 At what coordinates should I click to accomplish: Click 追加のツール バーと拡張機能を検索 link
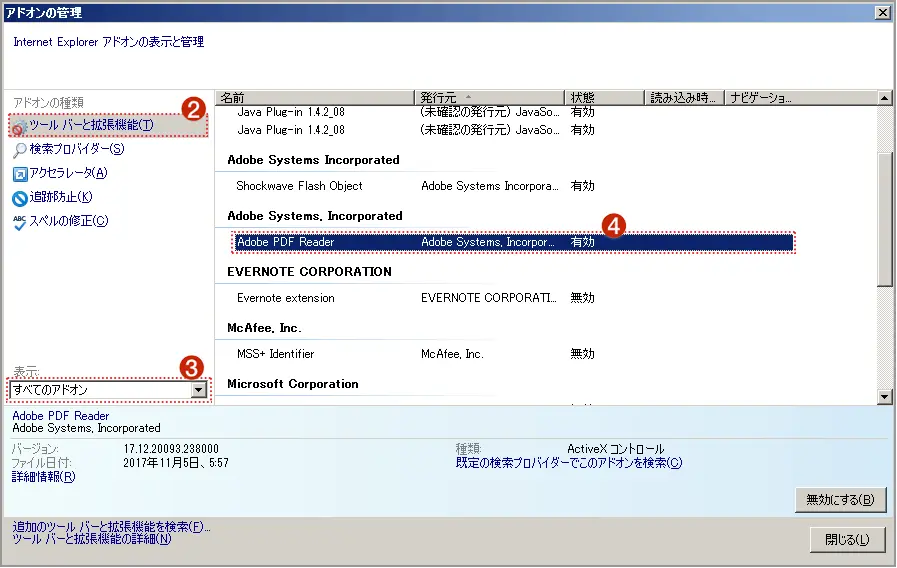point(111,526)
